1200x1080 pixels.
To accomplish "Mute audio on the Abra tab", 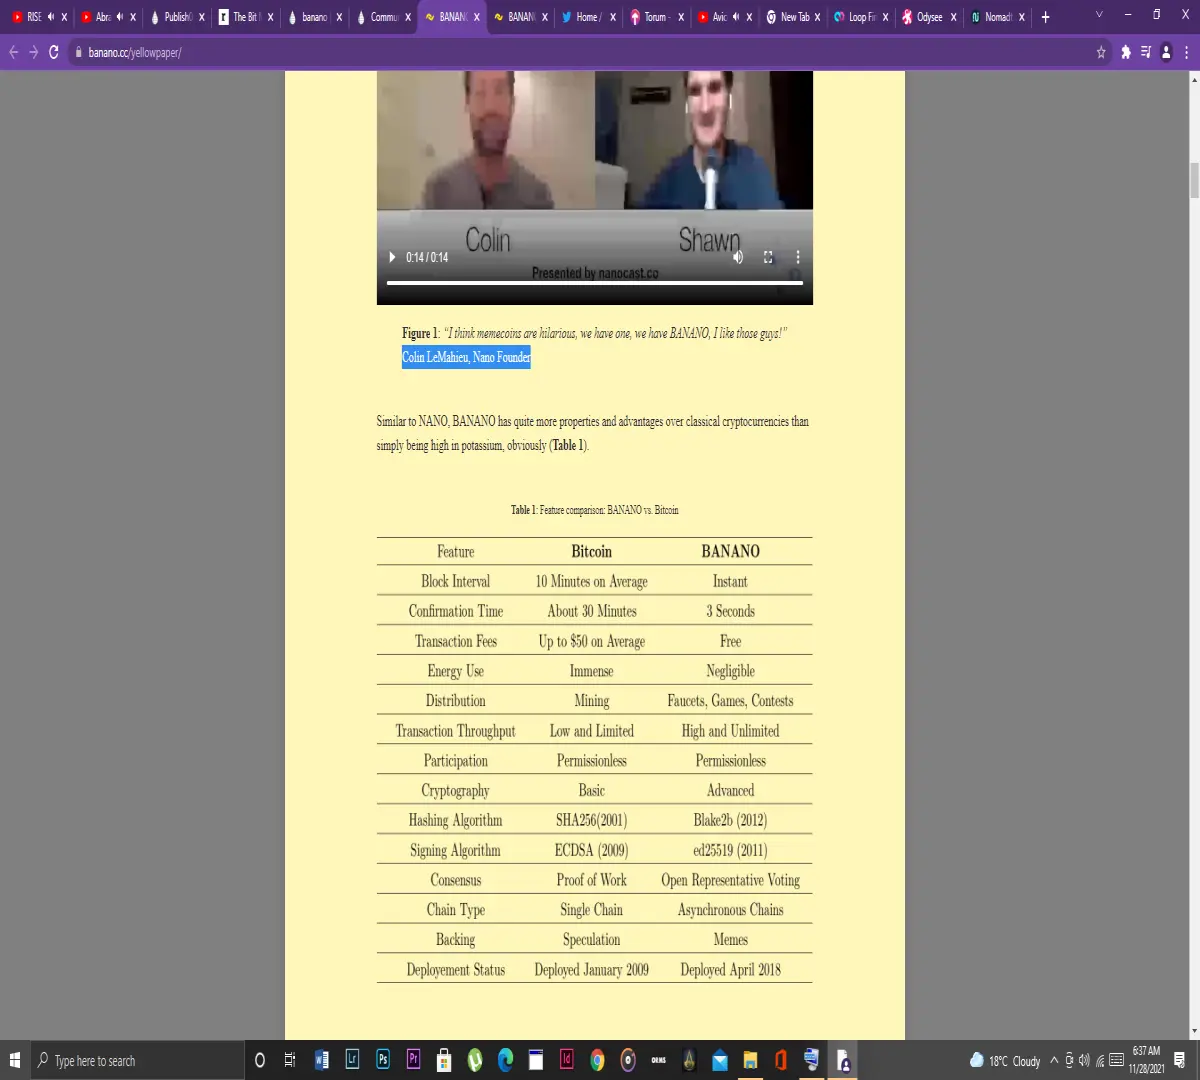I will [119, 17].
